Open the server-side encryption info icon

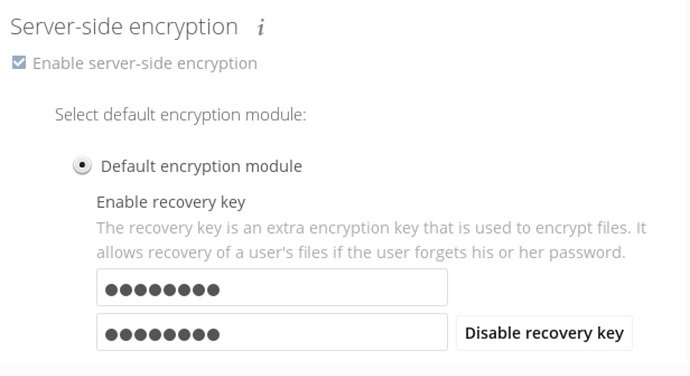pyautogui.click(x=261, y=27)
